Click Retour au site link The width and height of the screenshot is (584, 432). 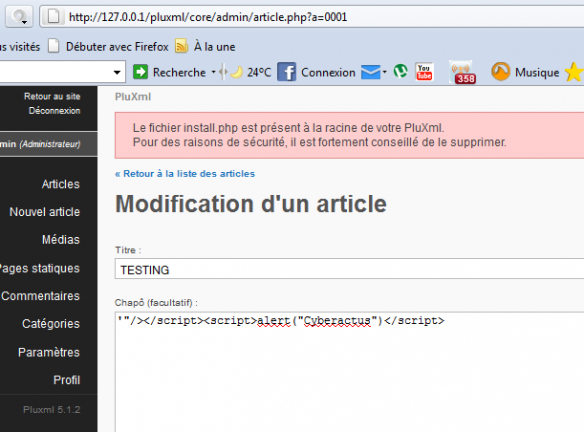click(52, 96)
